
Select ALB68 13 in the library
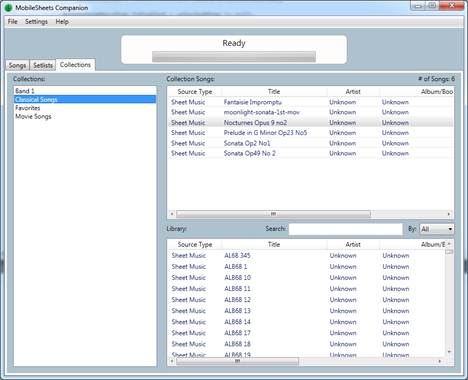tap(307, 311)
